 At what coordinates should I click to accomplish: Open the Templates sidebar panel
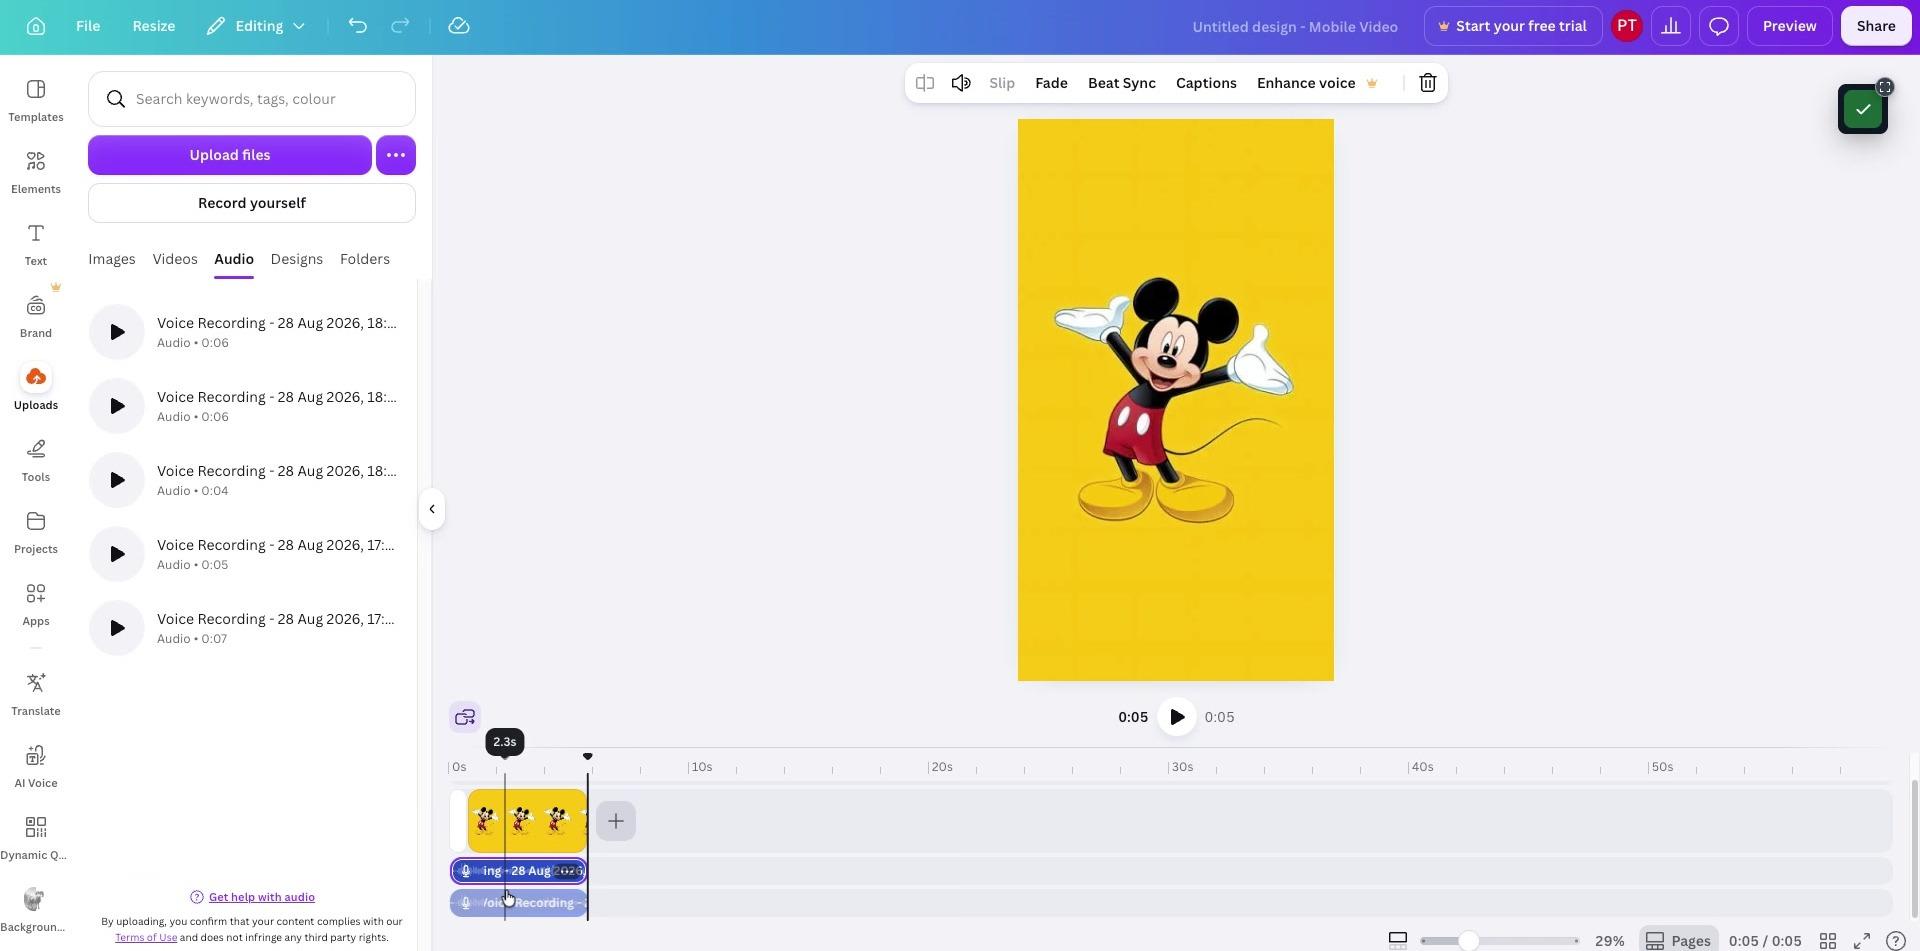pyautogui.click(x=36, y=100)
